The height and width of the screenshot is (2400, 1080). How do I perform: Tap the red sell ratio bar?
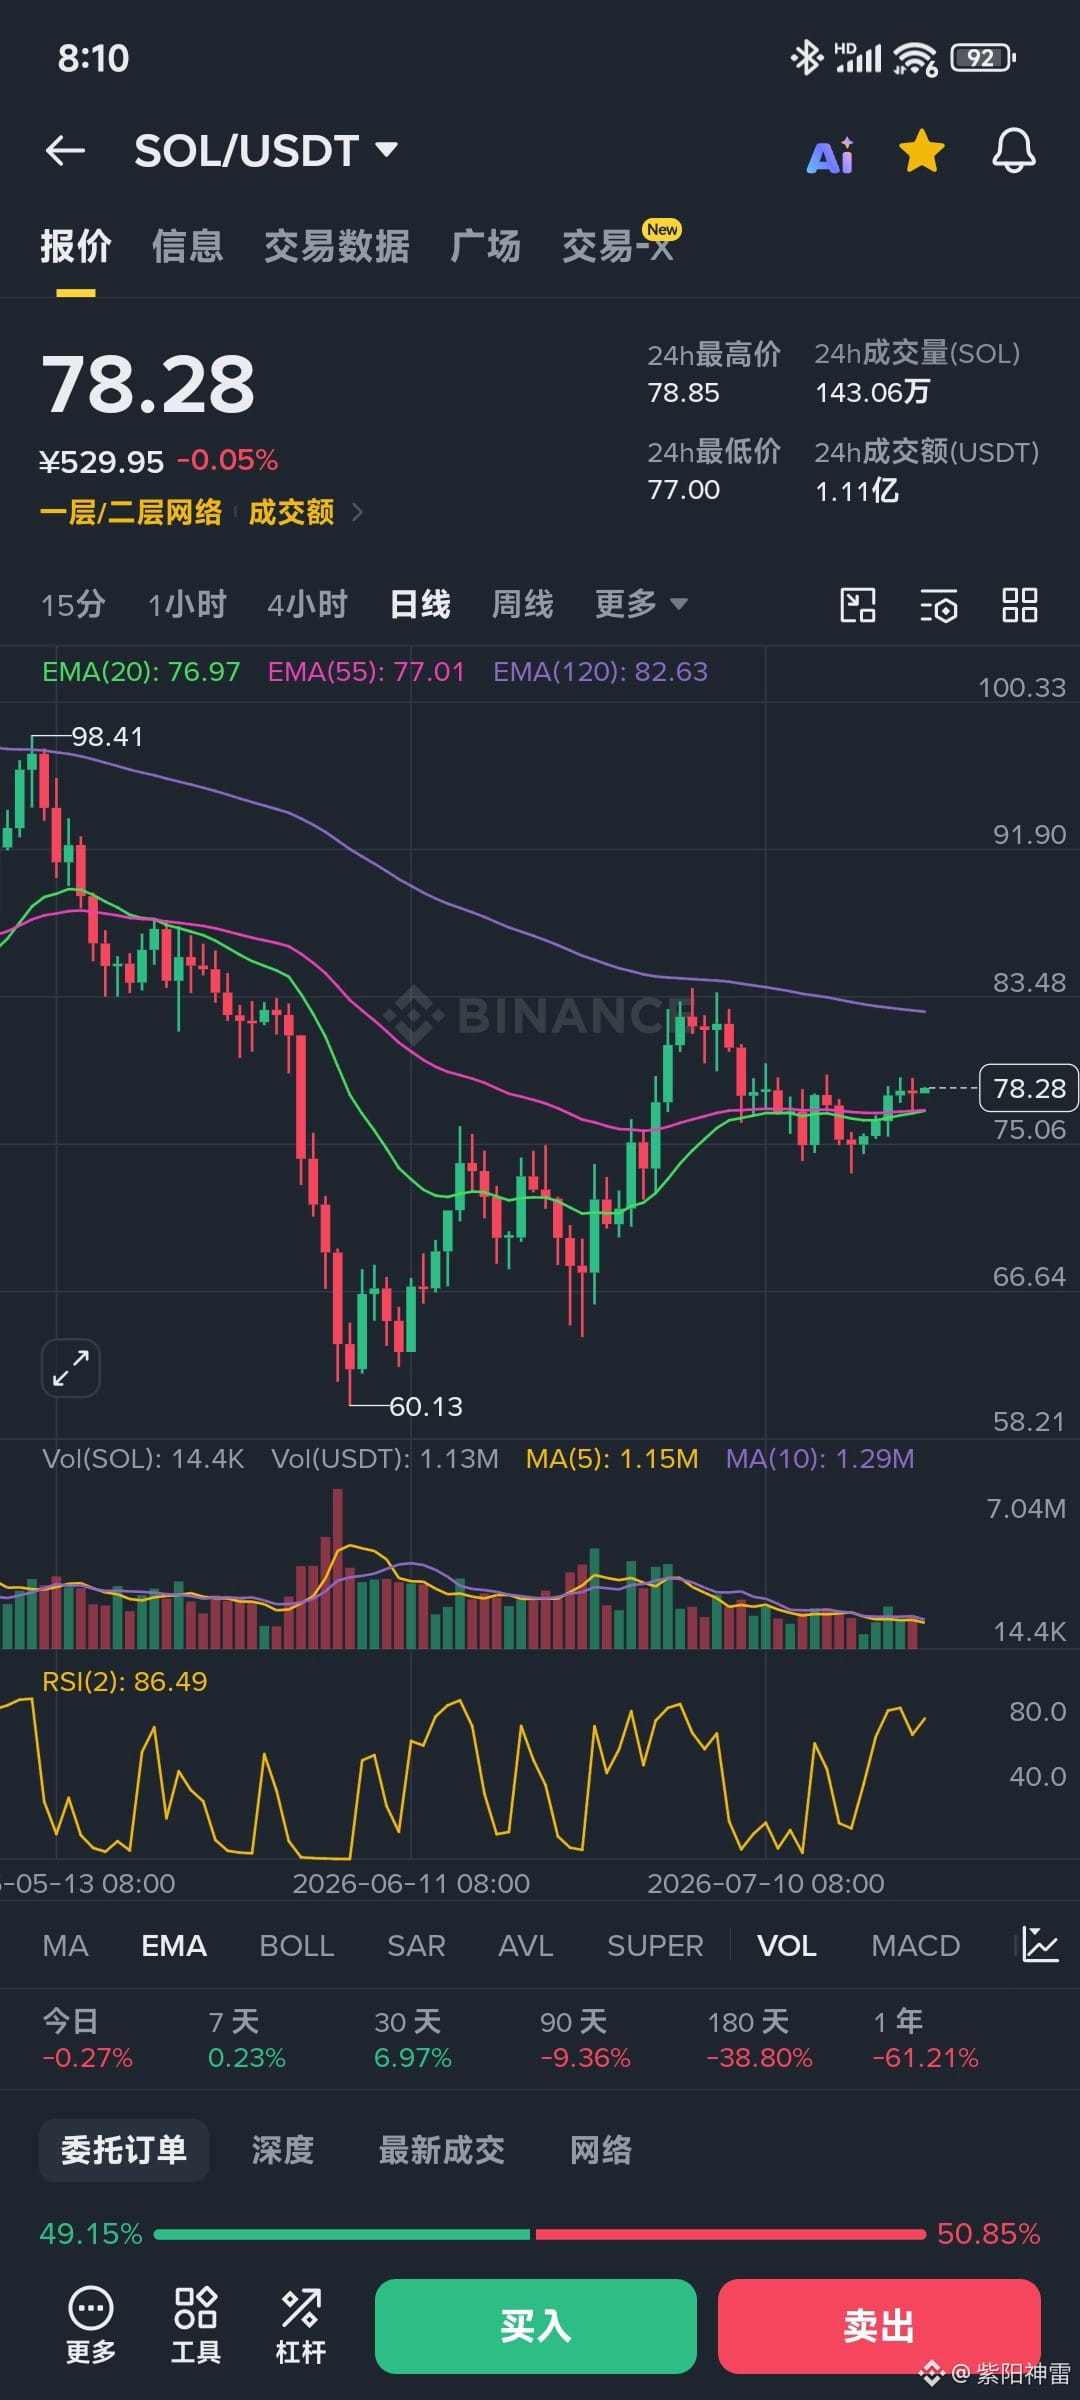[731, 2234]
